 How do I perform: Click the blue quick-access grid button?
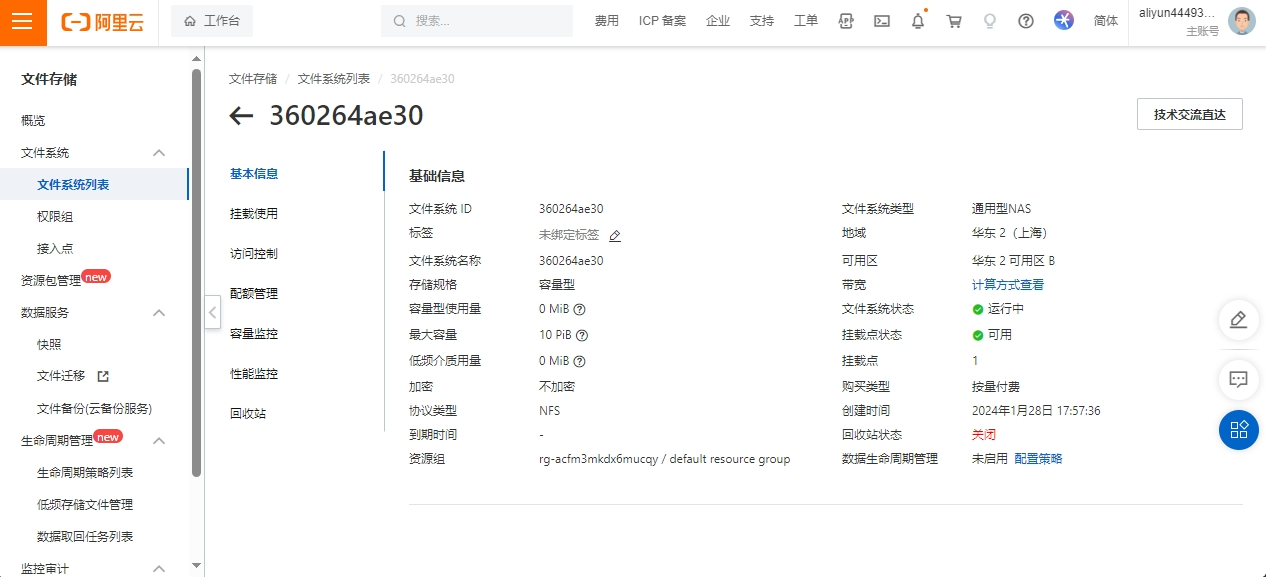pos(1238,430)
